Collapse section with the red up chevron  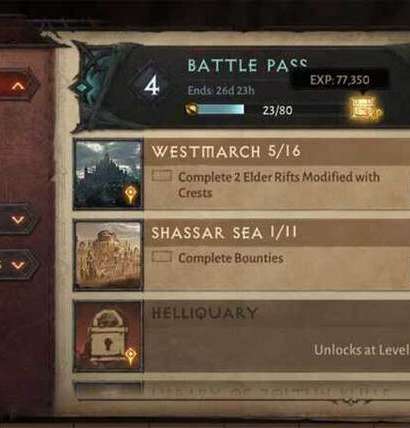point(18,86)
